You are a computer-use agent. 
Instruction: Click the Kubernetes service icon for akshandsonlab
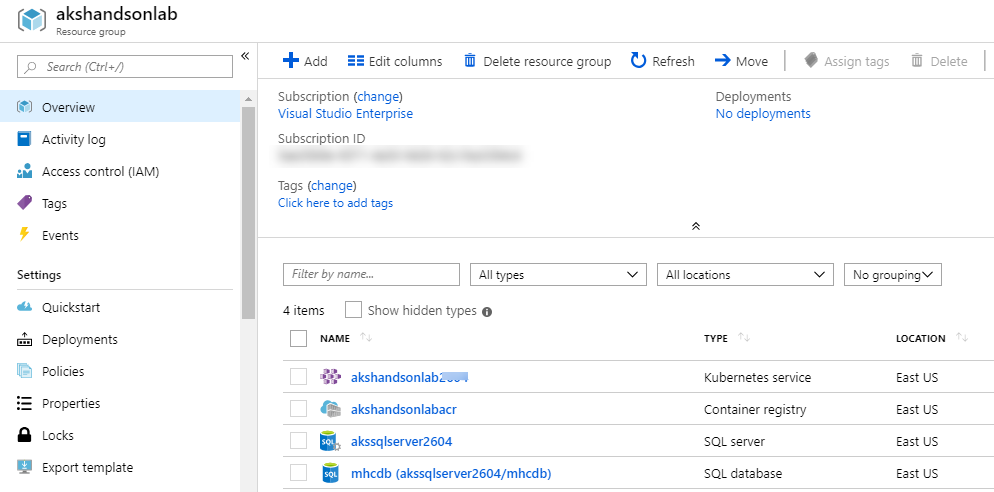(331, 377)
